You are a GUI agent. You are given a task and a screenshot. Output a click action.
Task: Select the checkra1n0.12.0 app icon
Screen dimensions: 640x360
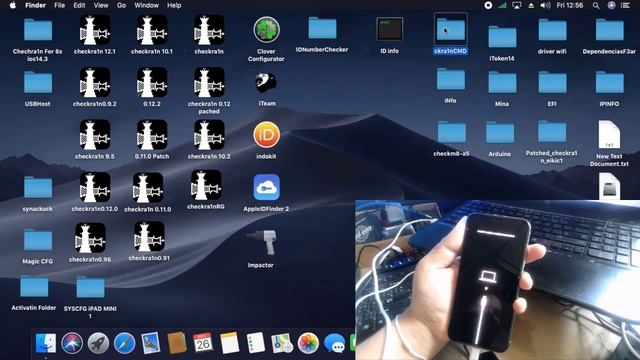coord(95,187)
